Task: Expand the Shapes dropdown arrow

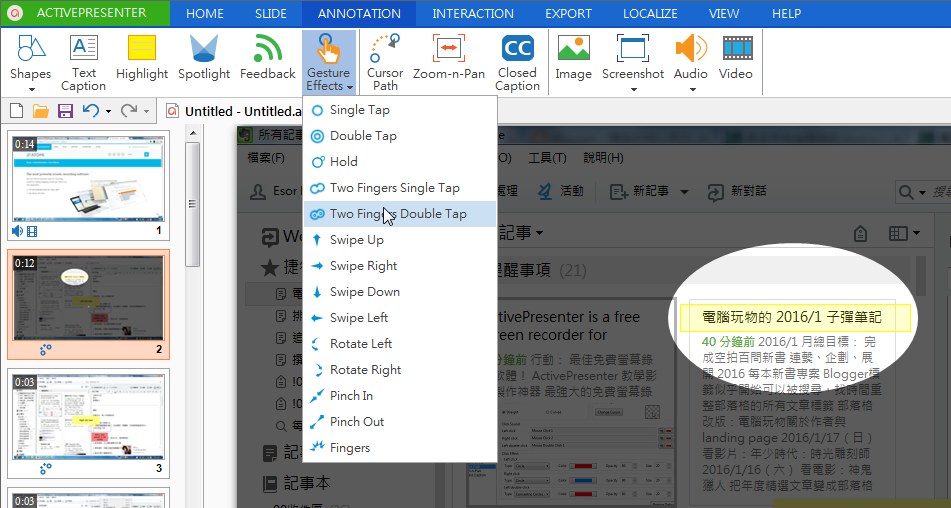Action: (32, 90)
